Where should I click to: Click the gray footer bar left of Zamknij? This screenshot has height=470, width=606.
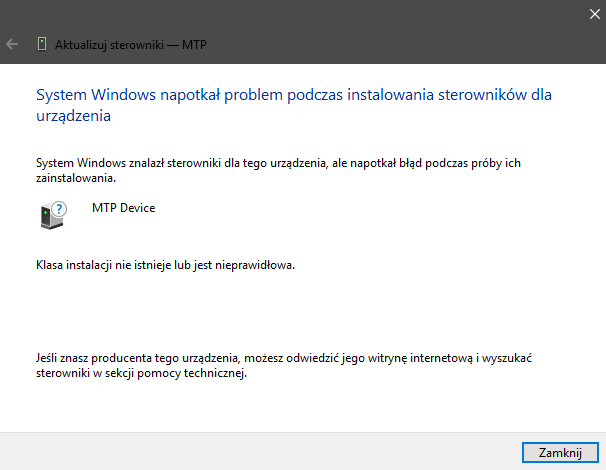click(250, 452)
